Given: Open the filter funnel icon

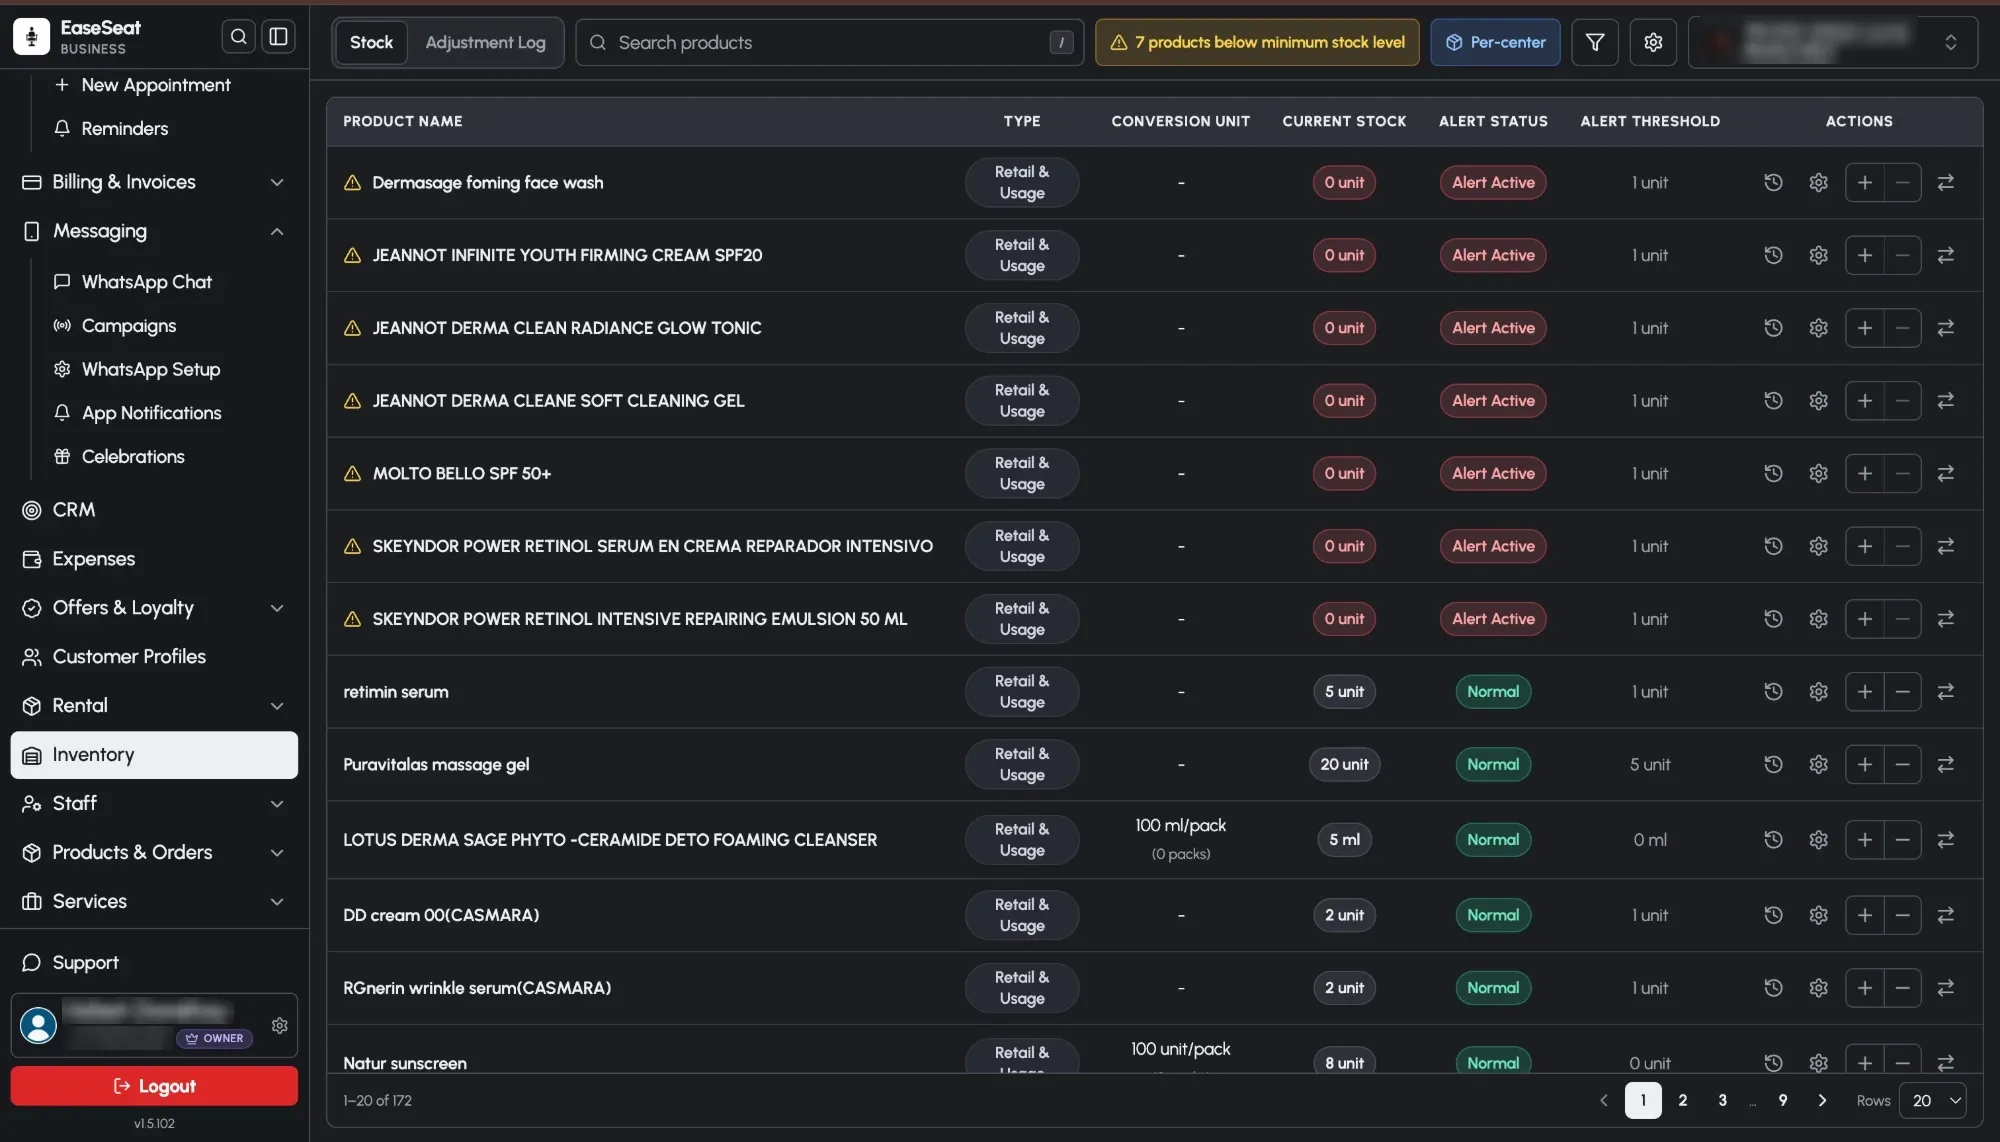Looking at the screenshot, I should pos(1595,42).
